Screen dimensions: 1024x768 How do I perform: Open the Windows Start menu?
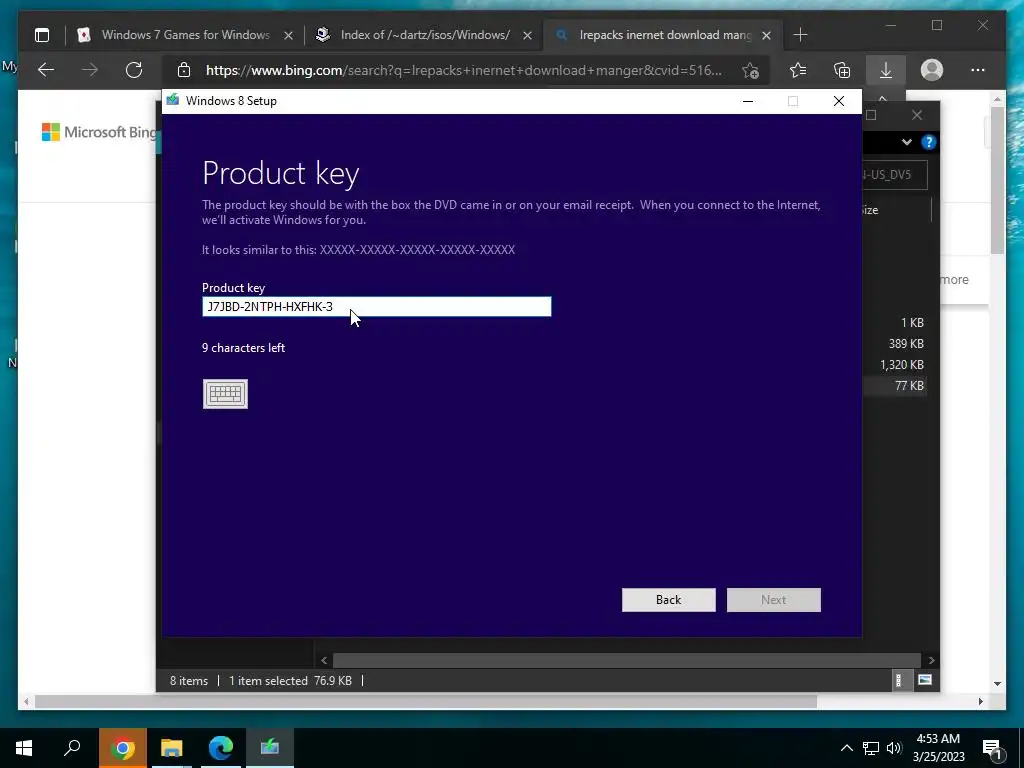(24, 748)
